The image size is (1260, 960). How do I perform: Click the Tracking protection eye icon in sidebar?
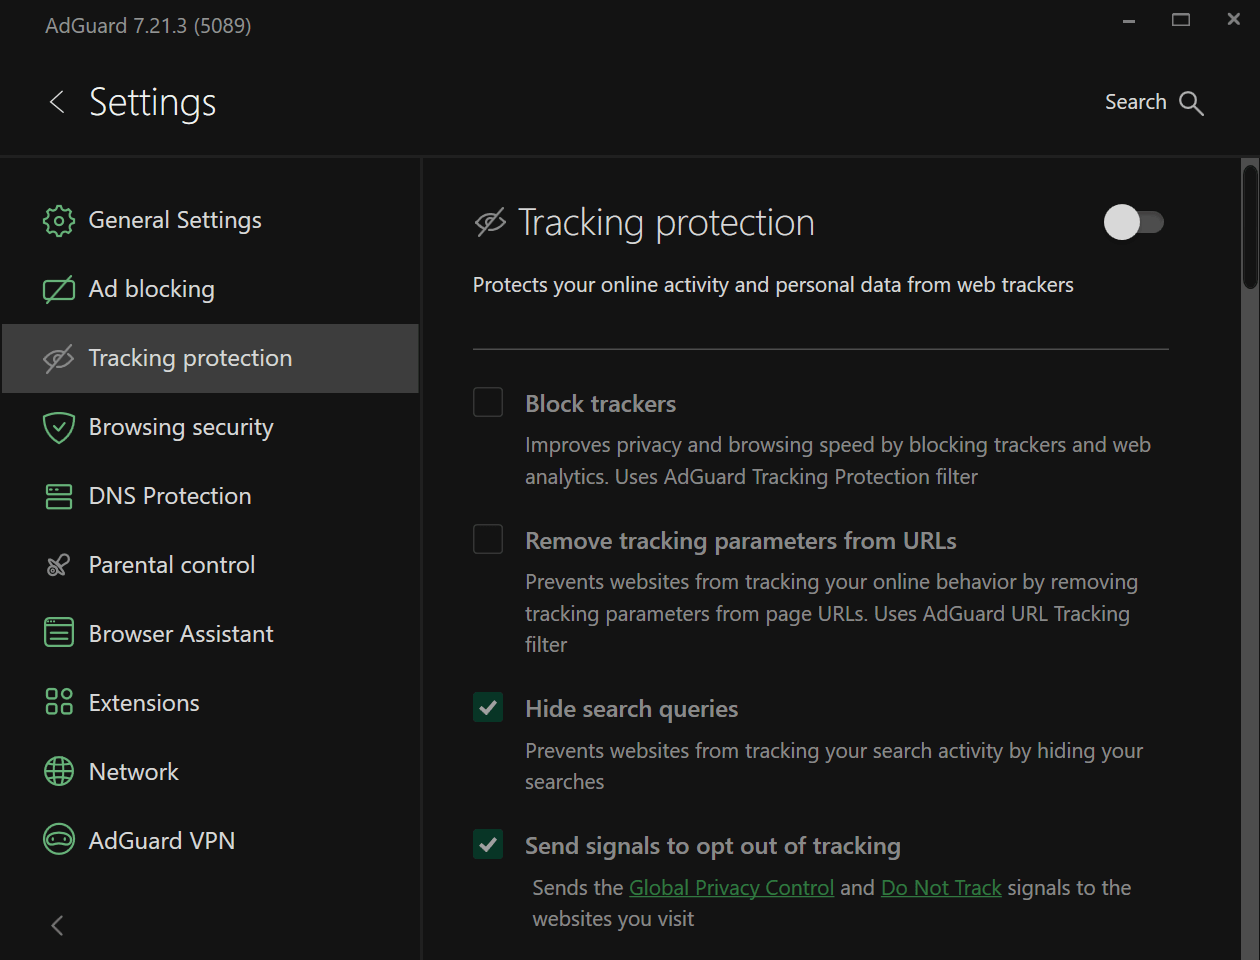59,359
